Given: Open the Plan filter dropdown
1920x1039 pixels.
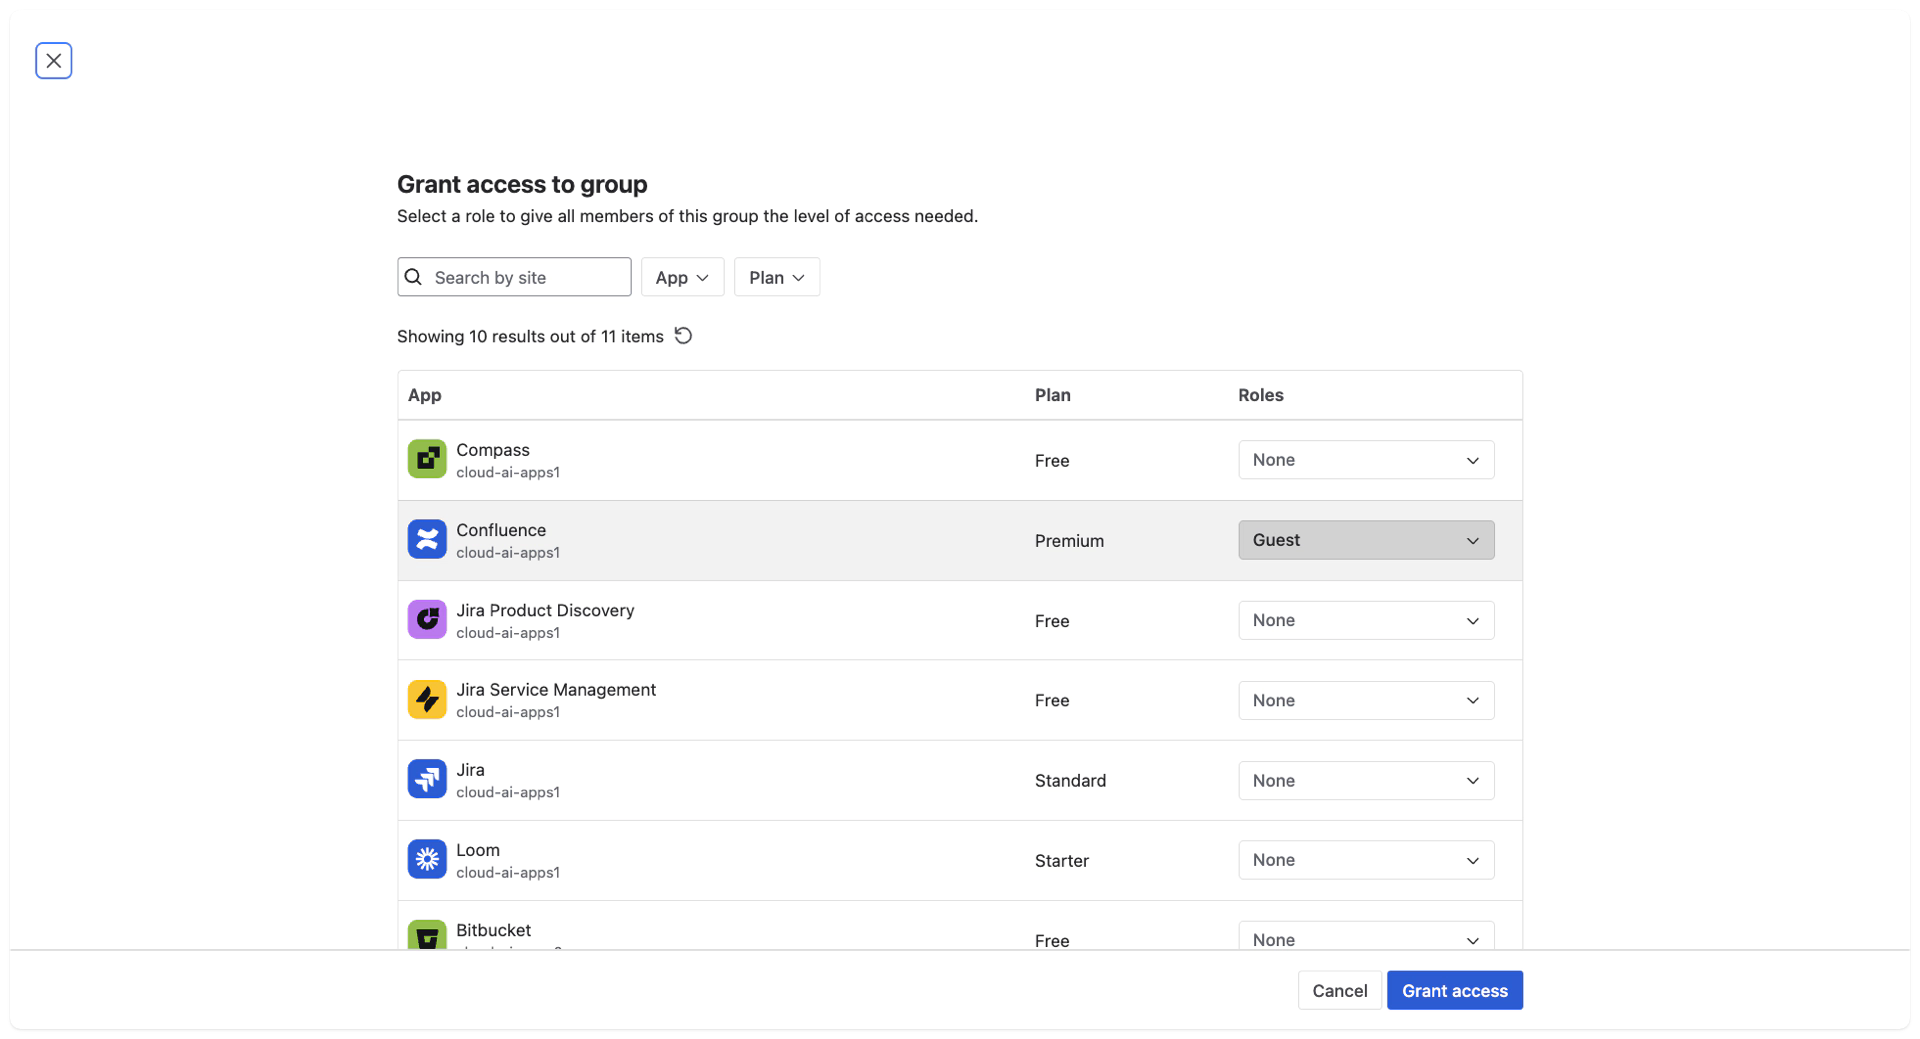Looking at the screenshot, I should pyautogui.click(x=776, y=277).
